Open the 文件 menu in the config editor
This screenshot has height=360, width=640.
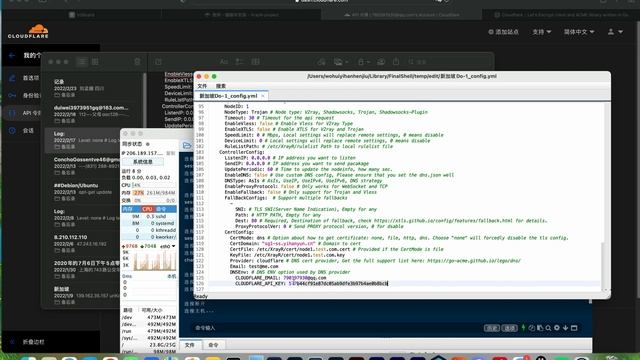coord(202,86)
